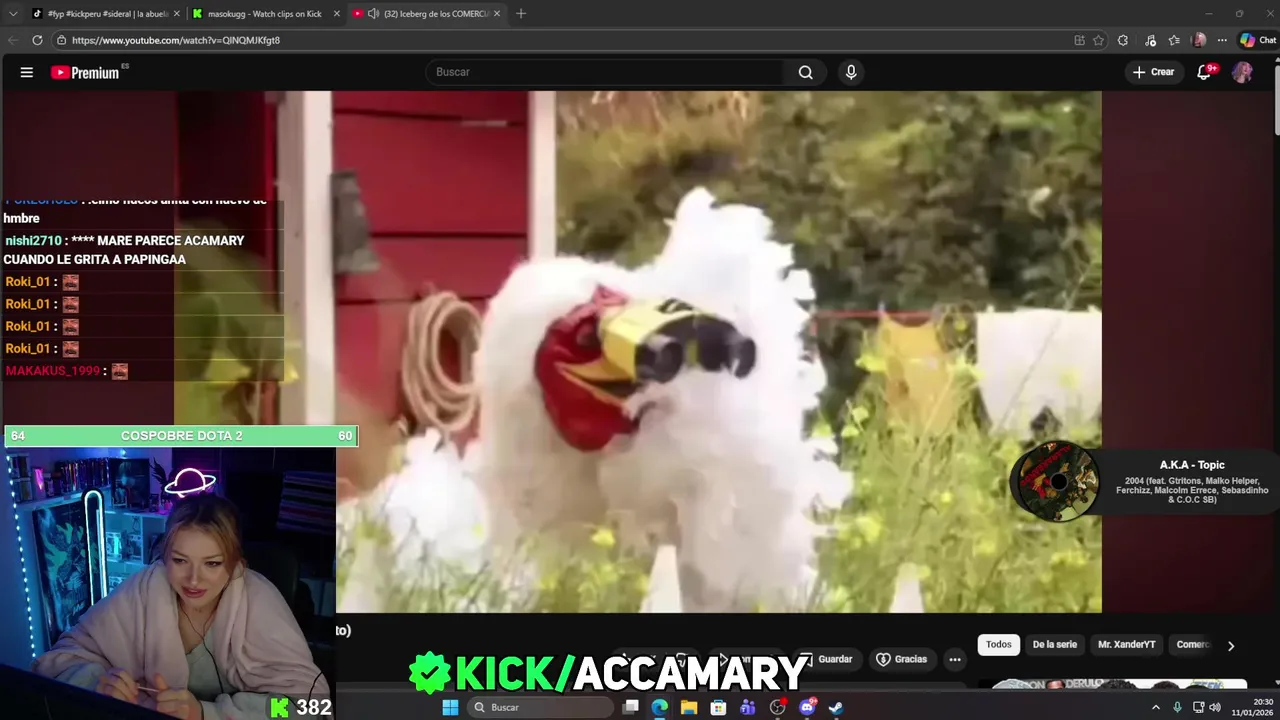Image resolution: width=1280 pixels, height=720 pixels.
Task: Open browser favorites list icon
Action: coord(1174,40)
